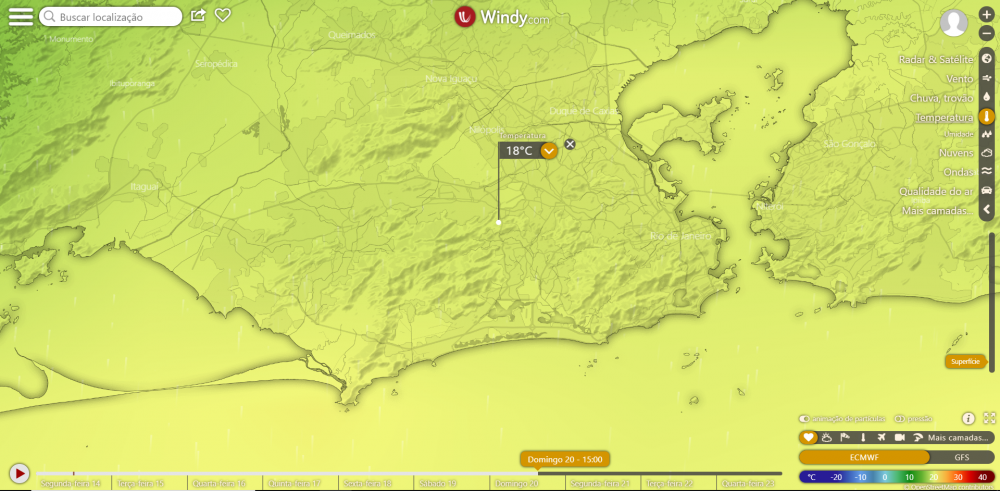Switch forecast model to GFS
The image size is (1000, 491).
point(961,457)
